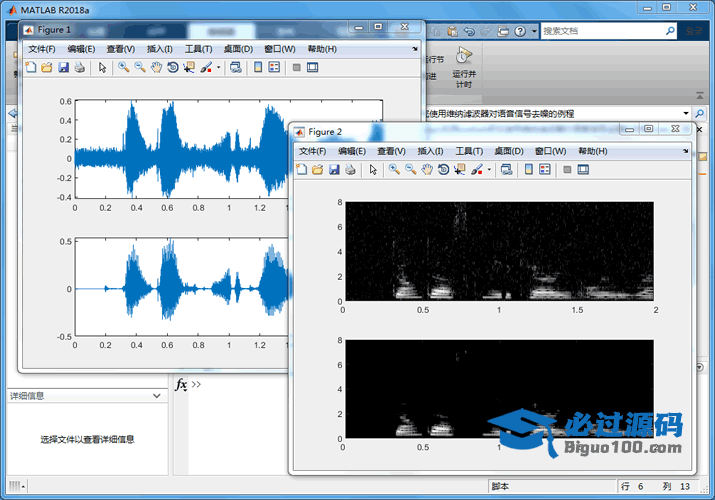Select Pan hand tool in Figure 2
Screen dimensions: 715x500
point(427,170)
